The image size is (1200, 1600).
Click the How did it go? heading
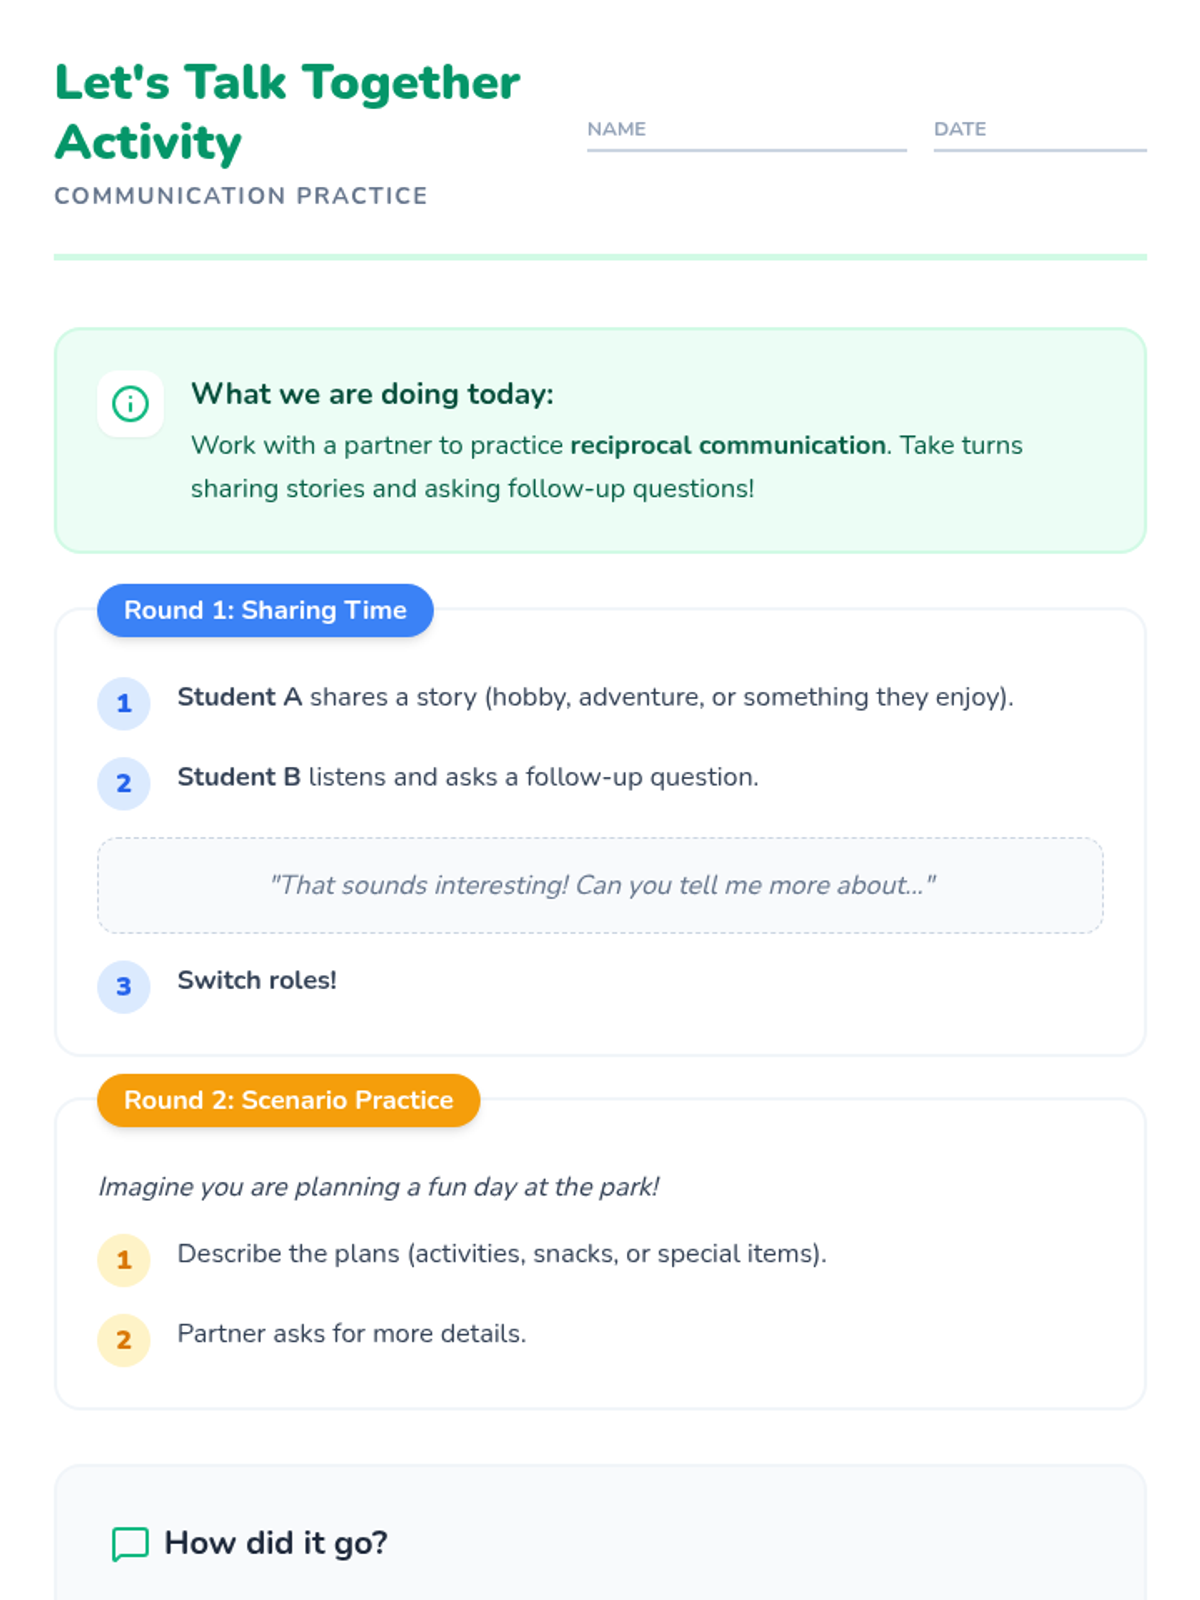(x=276, y=1543)
